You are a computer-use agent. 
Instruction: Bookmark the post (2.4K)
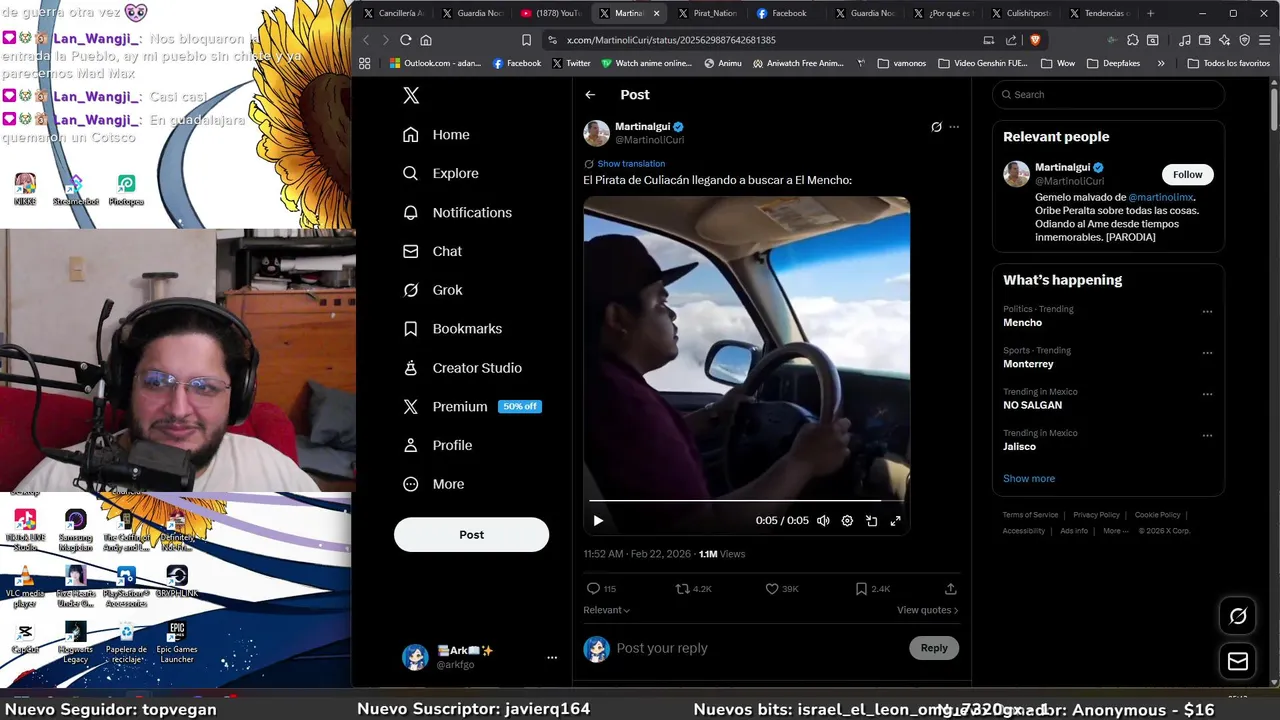coord(872,589)
